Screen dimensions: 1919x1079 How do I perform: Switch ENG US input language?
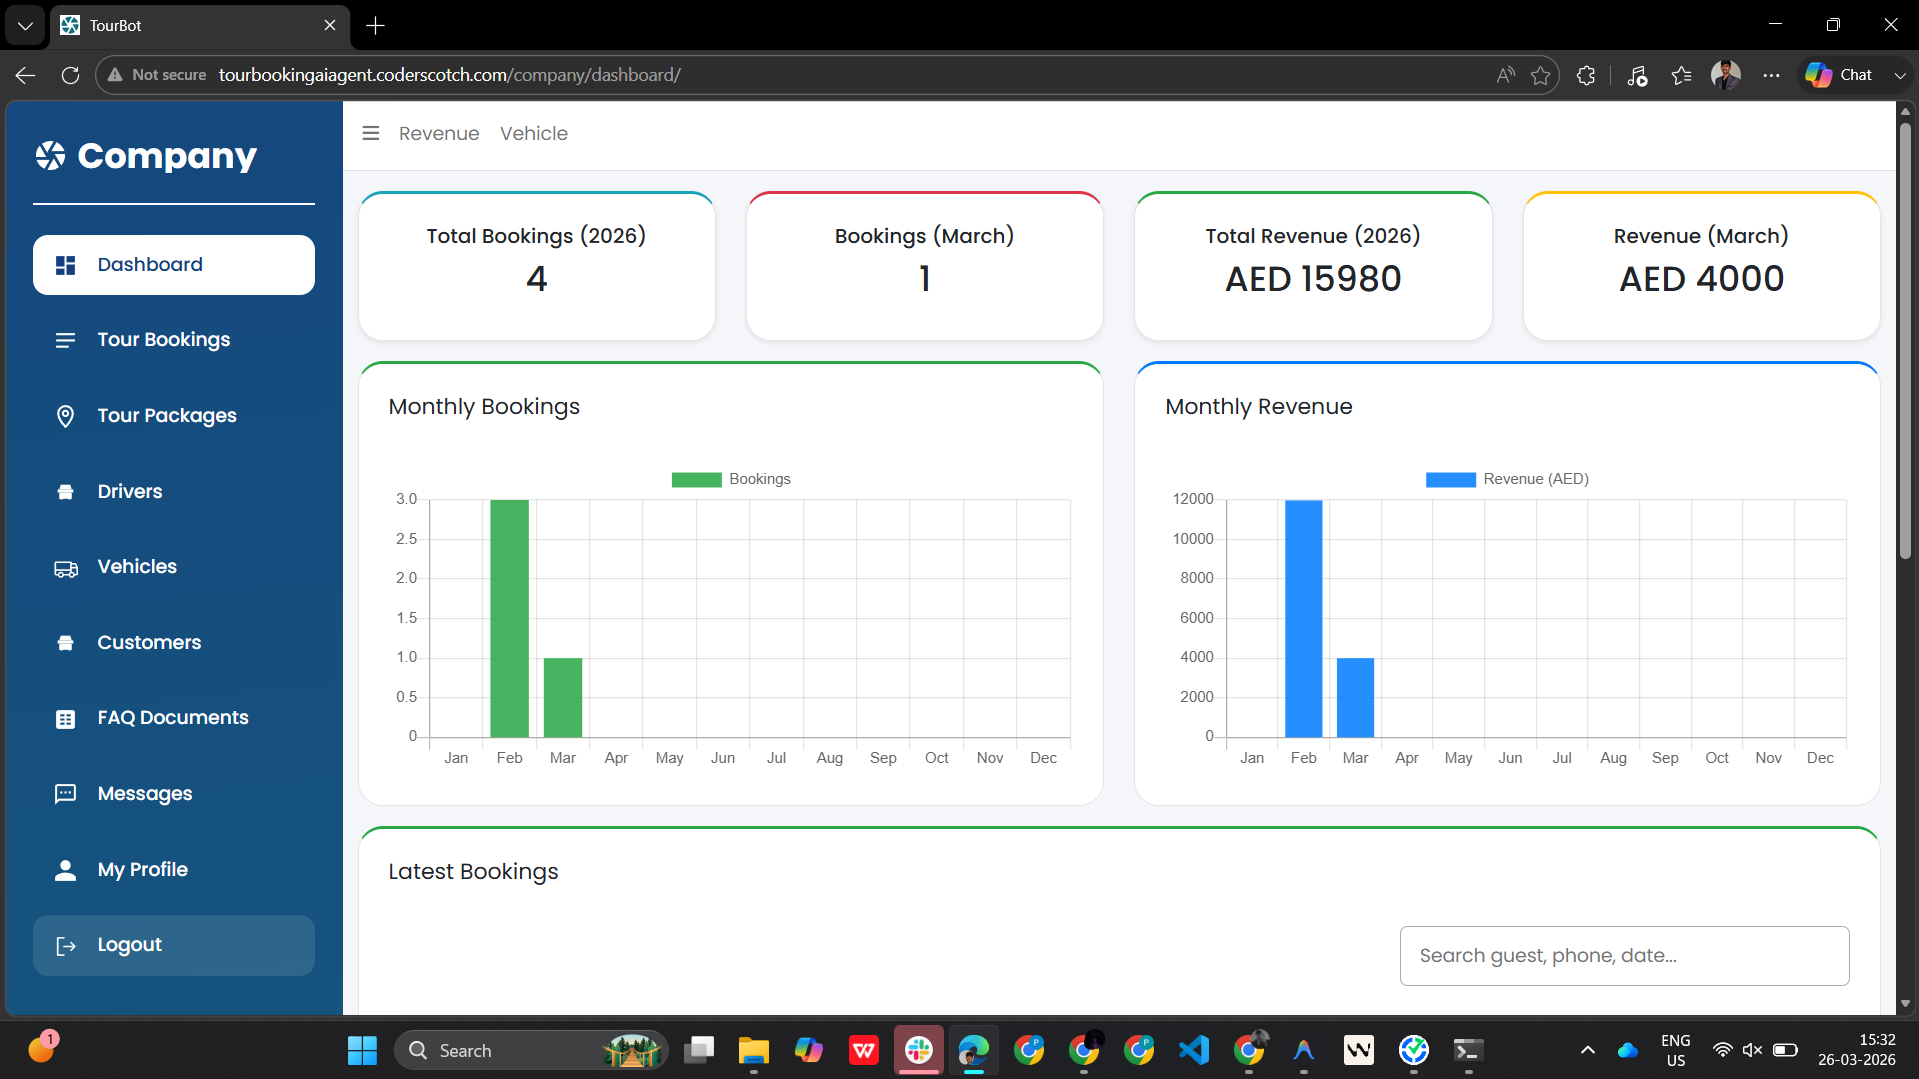(x=1676, y=1050)
